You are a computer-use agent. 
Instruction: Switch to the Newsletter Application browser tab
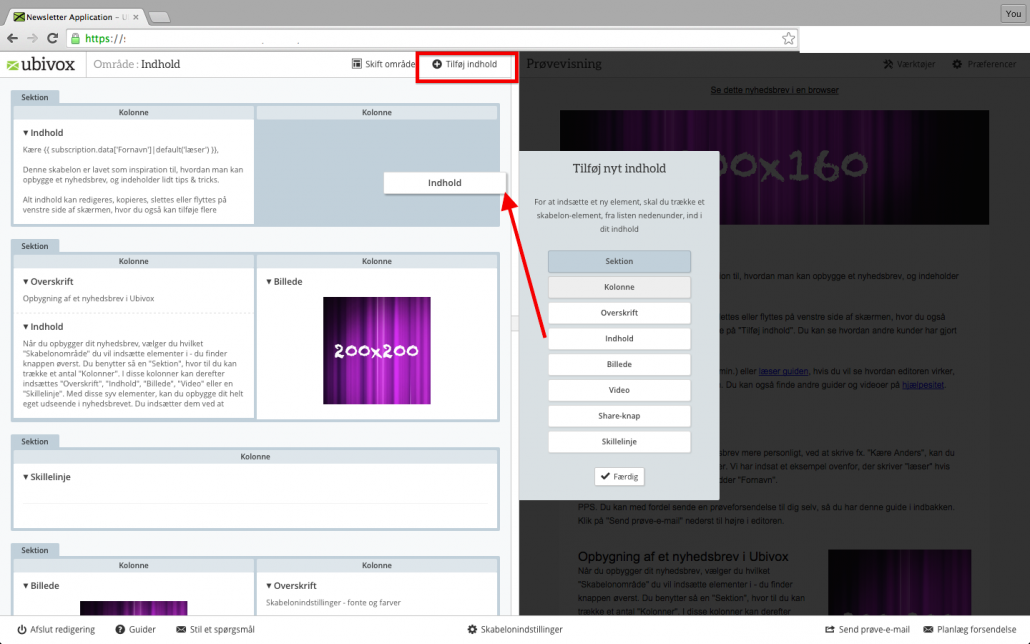[x=70, y=16]
